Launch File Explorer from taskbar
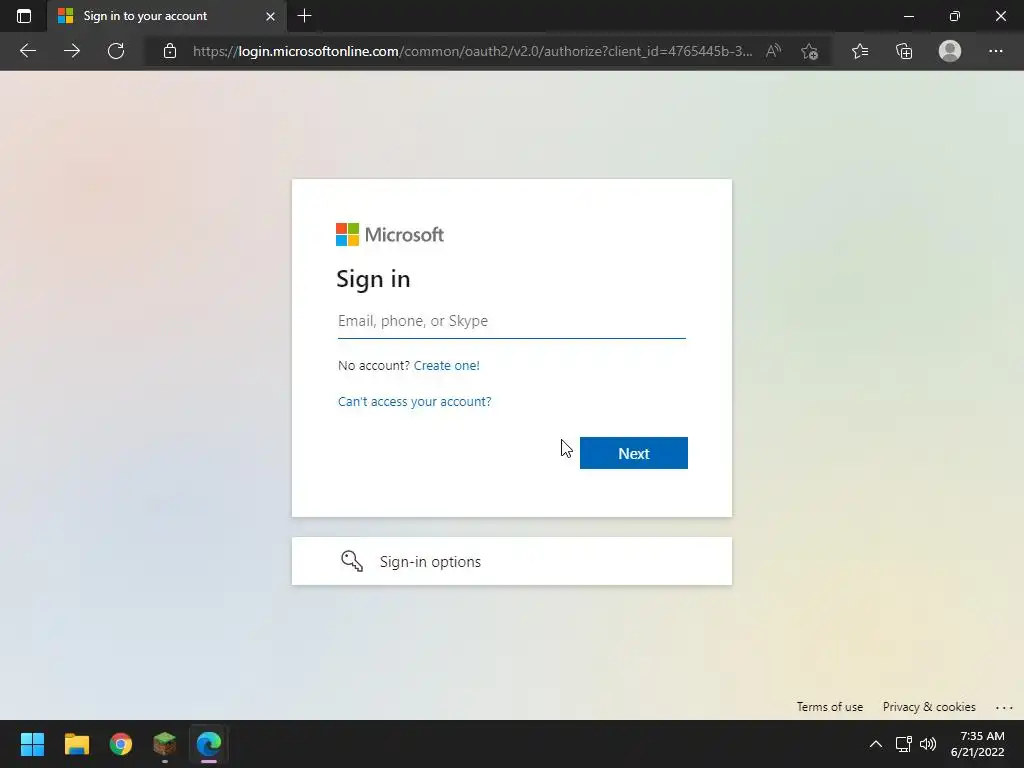Image resolution: width=1024 pixels, height=768 pixels. 76,744
